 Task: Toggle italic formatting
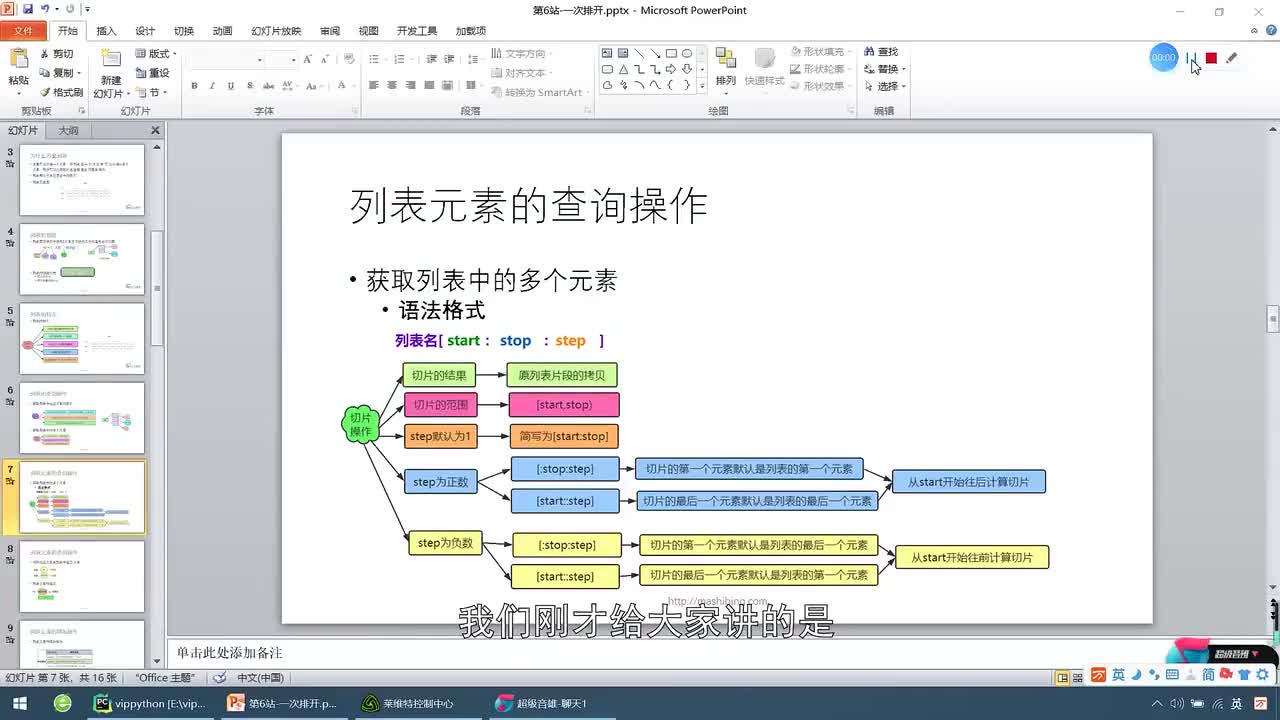tap(212, 86)
